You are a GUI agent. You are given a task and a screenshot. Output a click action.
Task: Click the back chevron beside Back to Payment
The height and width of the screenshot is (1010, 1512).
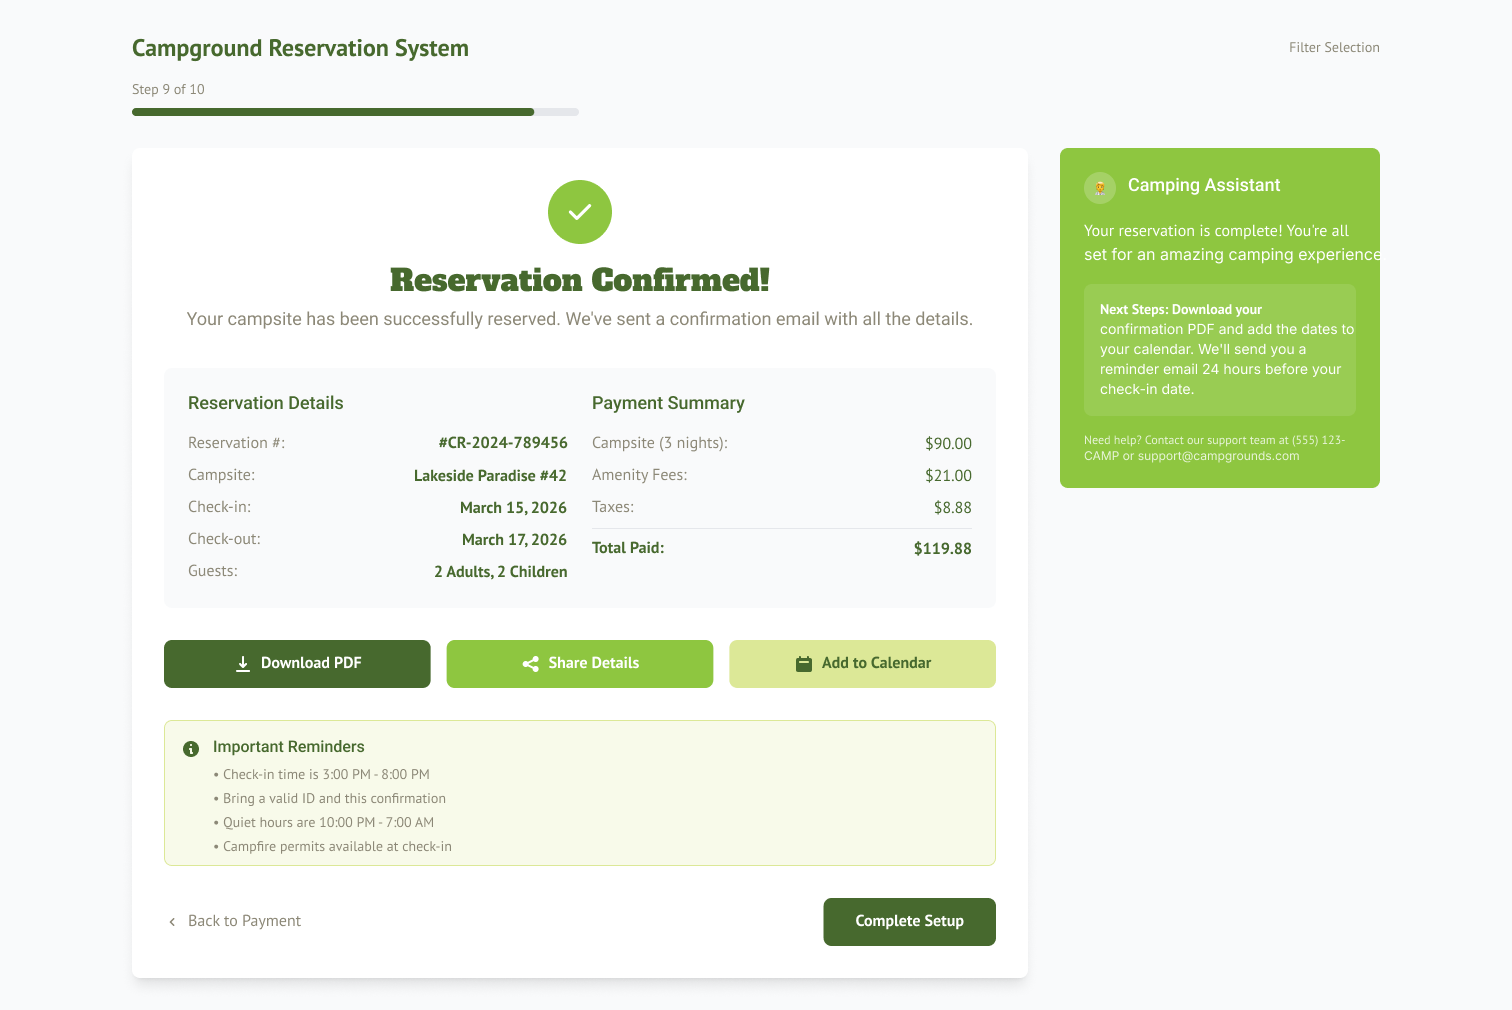pyautogui.click(x=172, y=922)
